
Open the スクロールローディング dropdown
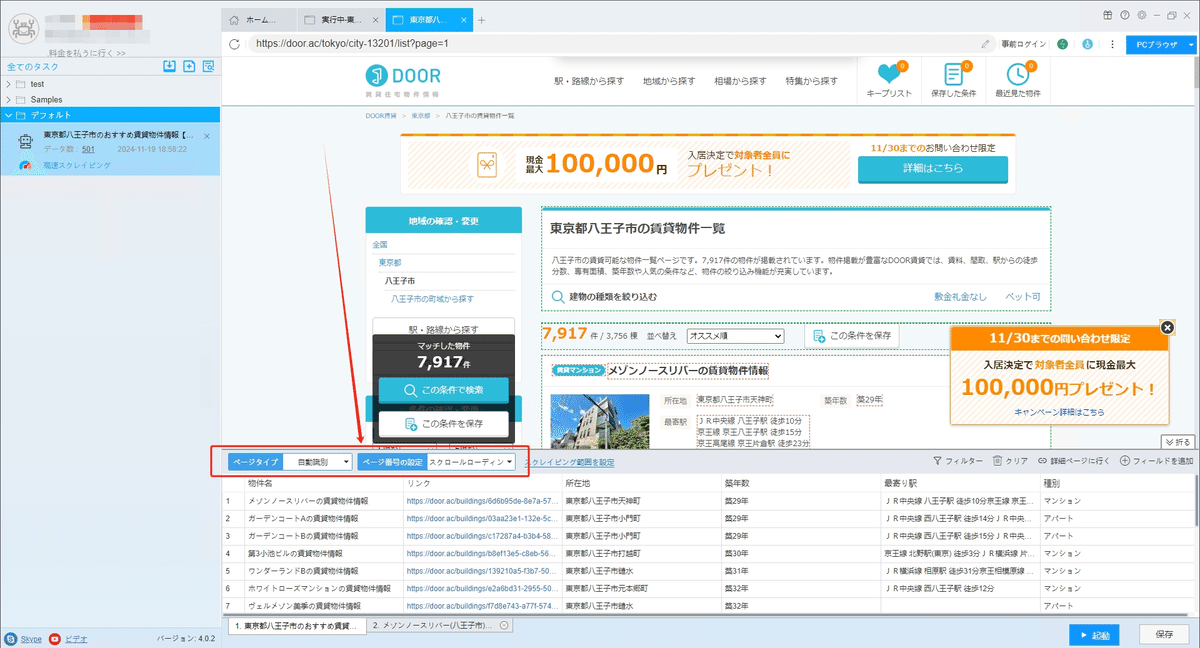pos(471,462)
